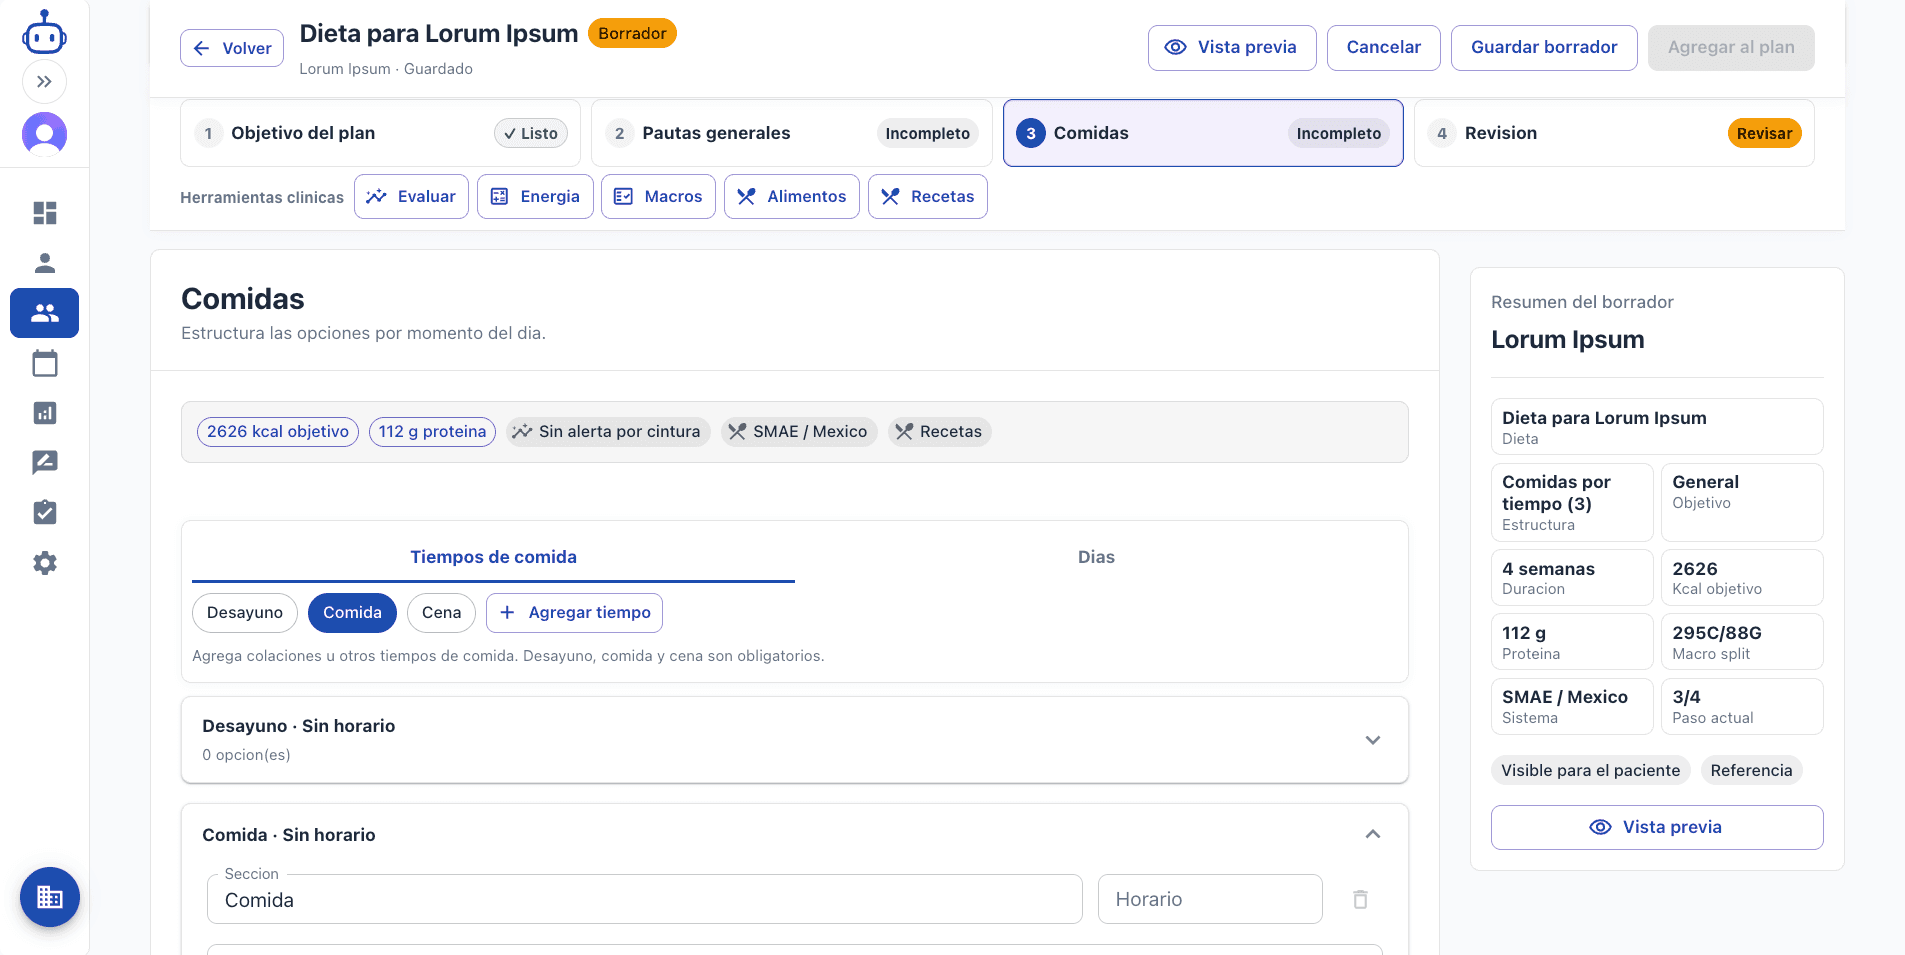Select the Cena meal chip

point(441,613)
